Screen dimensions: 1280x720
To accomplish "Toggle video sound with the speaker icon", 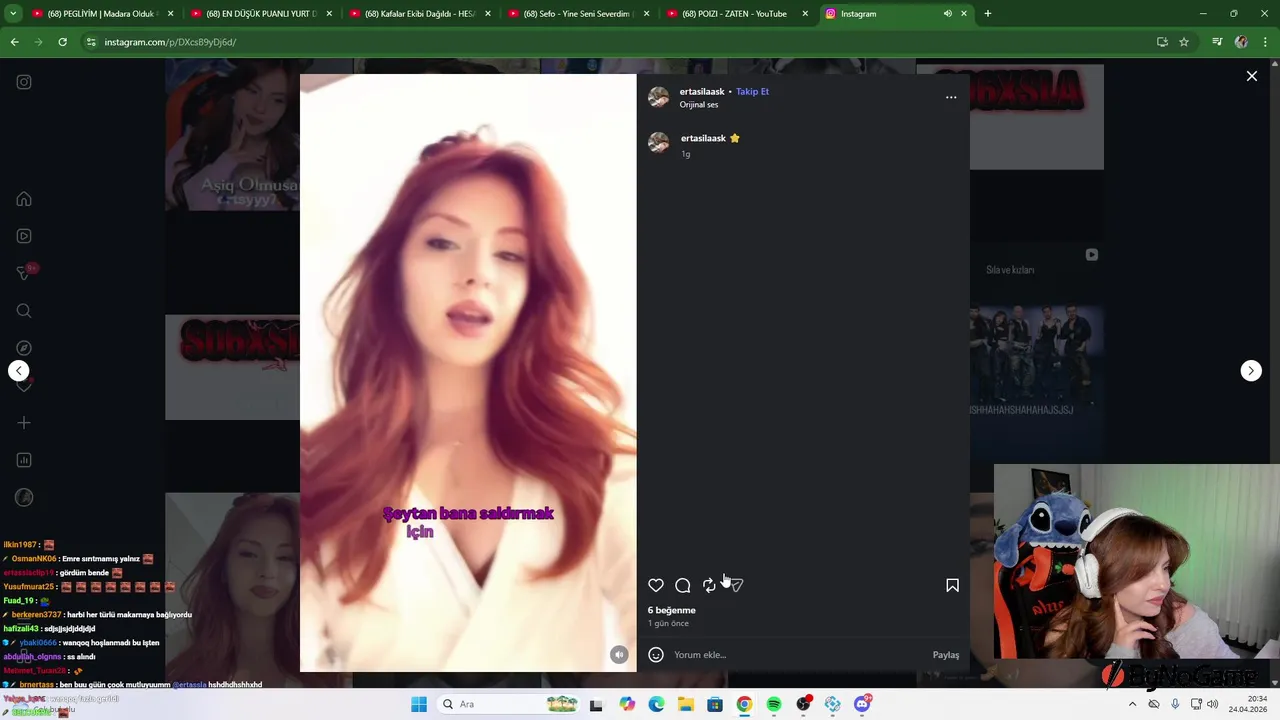I will [x=619, y=655].
